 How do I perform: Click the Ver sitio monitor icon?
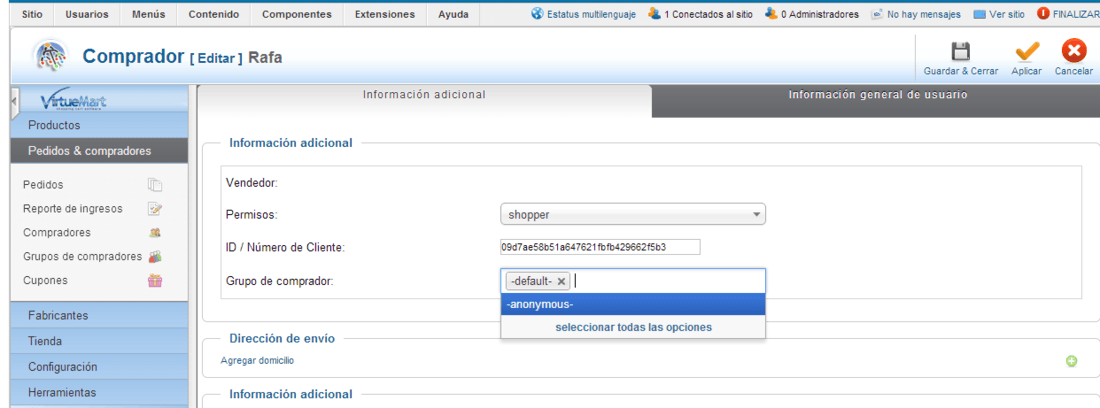pyautogui.click(x=979, y=14)
